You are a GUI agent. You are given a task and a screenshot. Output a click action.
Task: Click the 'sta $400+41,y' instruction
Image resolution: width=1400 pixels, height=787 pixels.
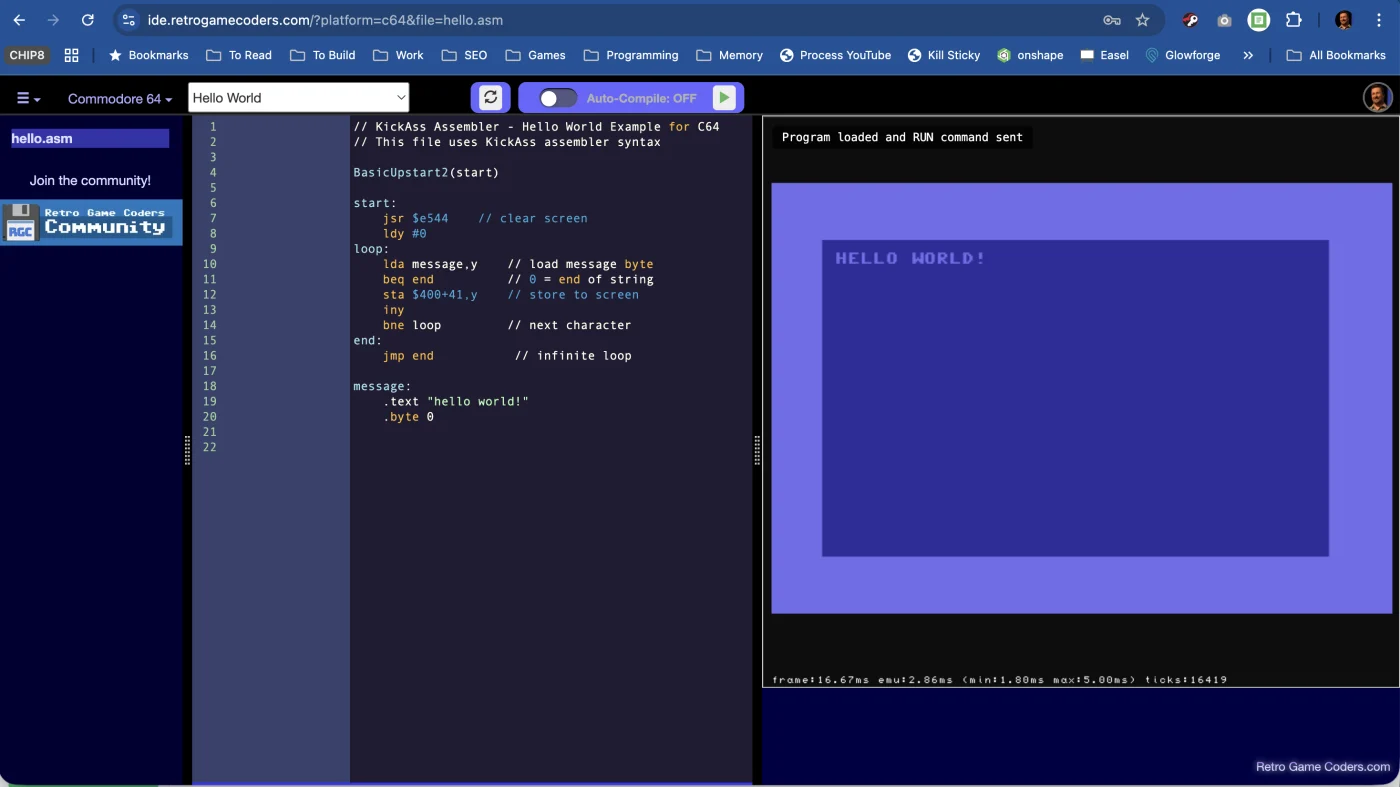click(x=430, y=294)
